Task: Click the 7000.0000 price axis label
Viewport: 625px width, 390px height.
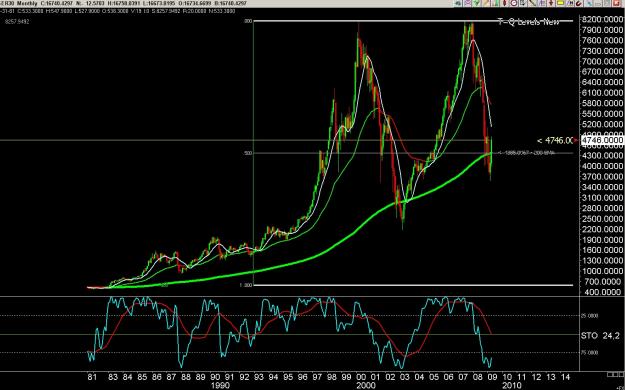Action: coord(602,61)
